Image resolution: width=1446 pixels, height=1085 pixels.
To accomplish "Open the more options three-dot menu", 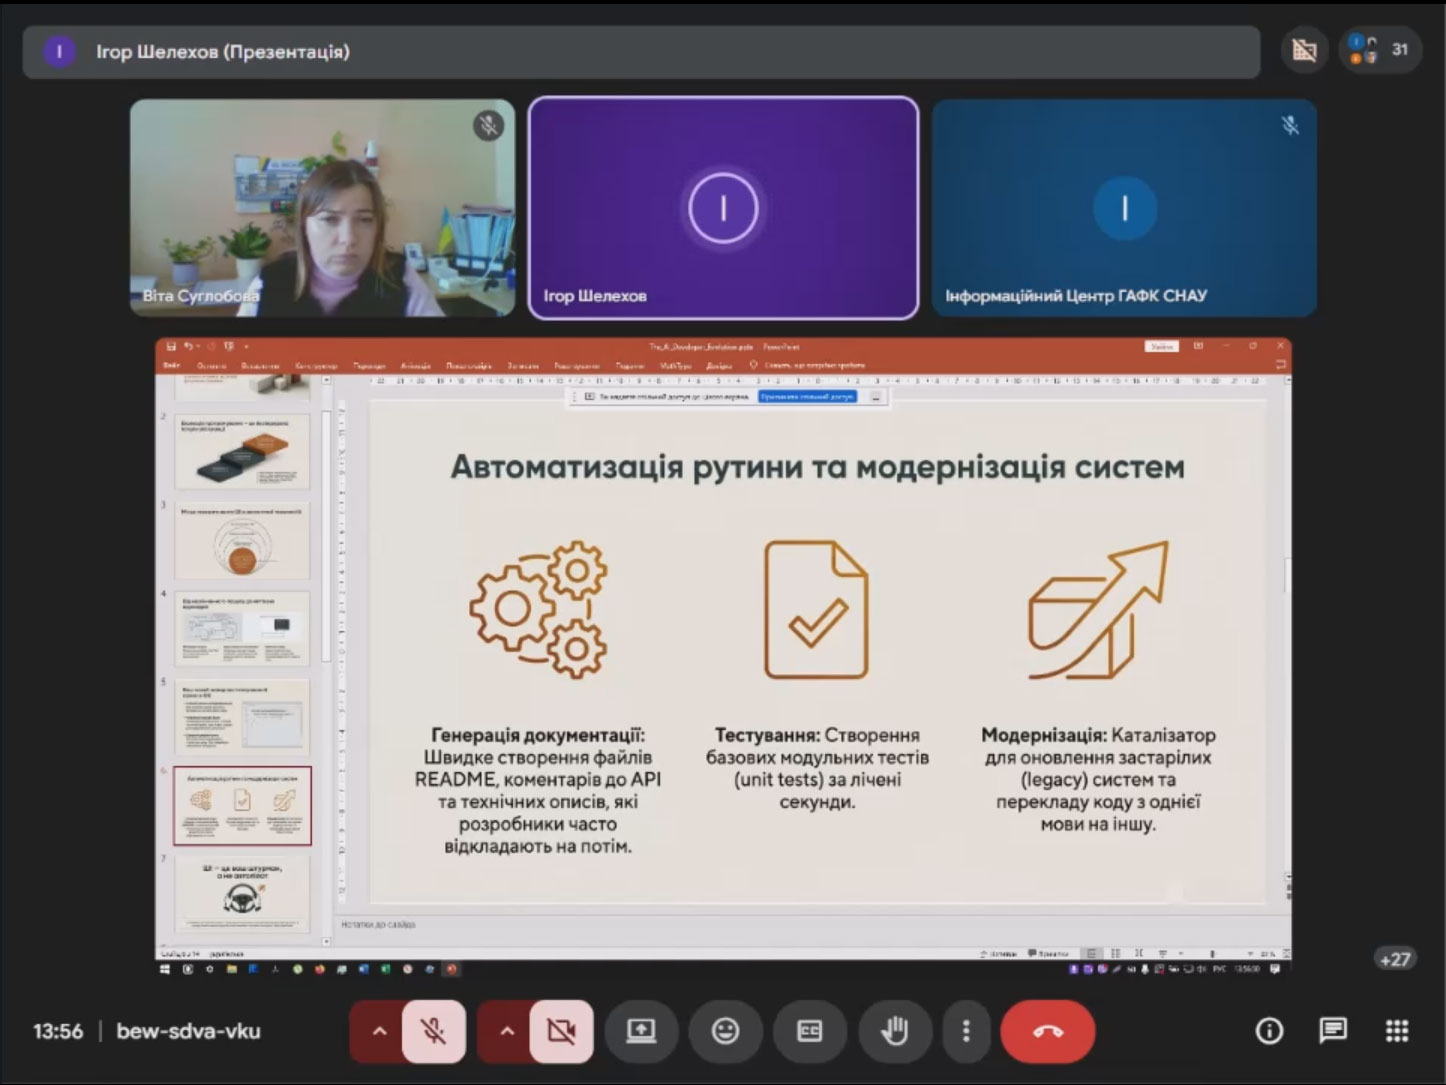I will coord(965,1031).
